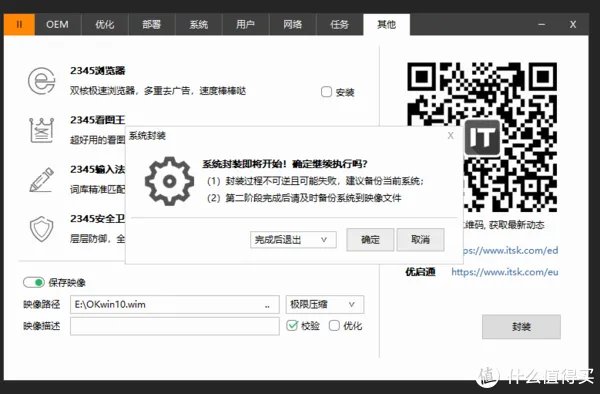Viewport: 600px width, 394px height.
Task: Click the QR code image
Action: point(482,137)
